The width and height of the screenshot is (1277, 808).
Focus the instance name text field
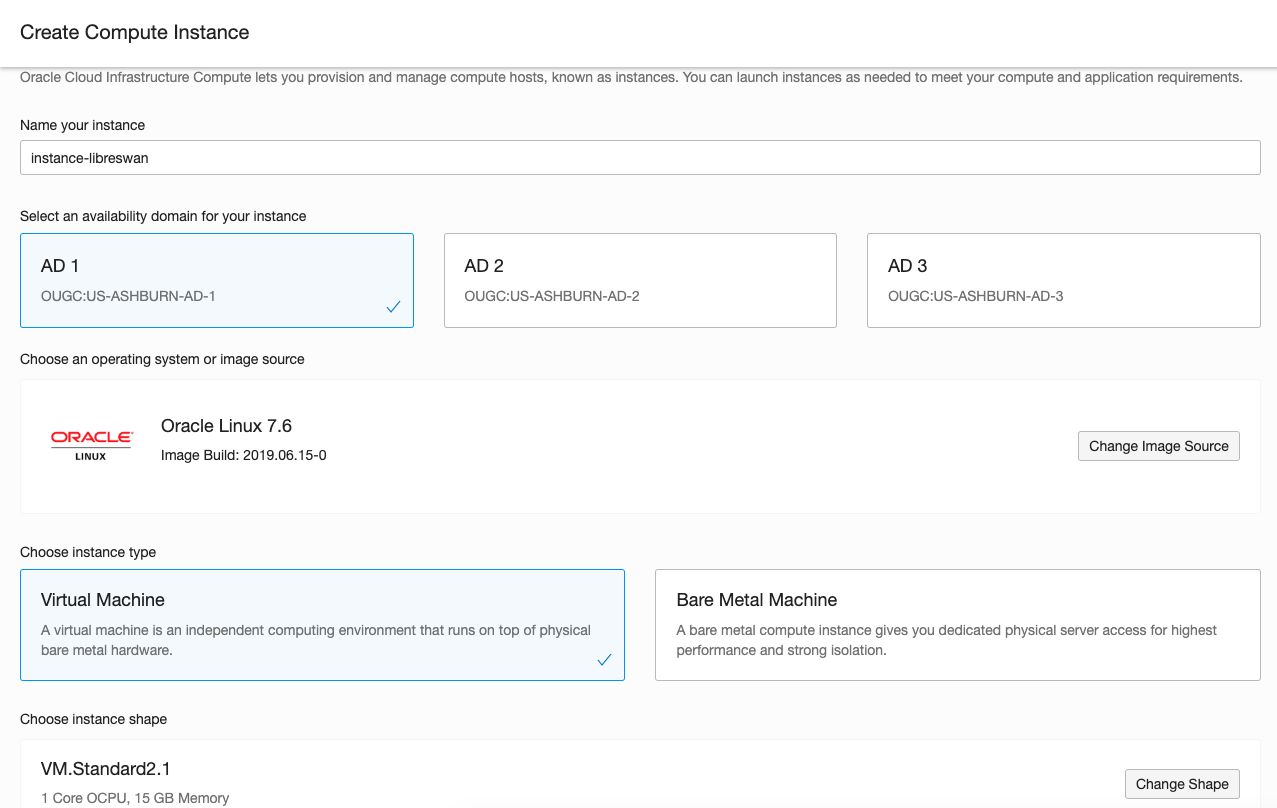coord(640,158)
